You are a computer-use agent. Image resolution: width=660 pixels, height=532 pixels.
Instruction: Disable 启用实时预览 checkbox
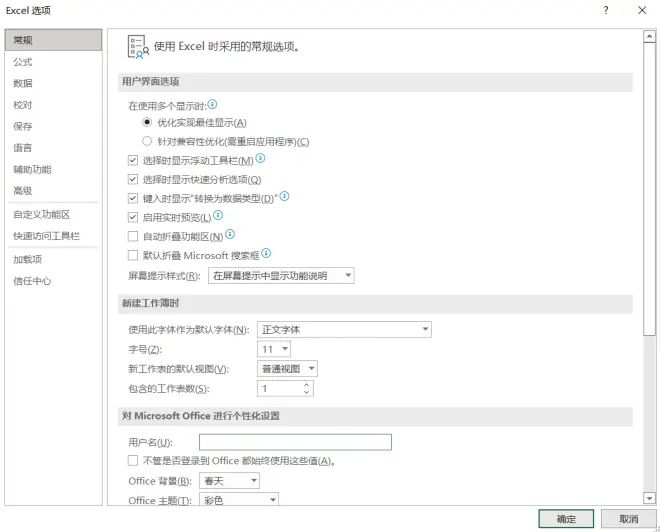133,217
